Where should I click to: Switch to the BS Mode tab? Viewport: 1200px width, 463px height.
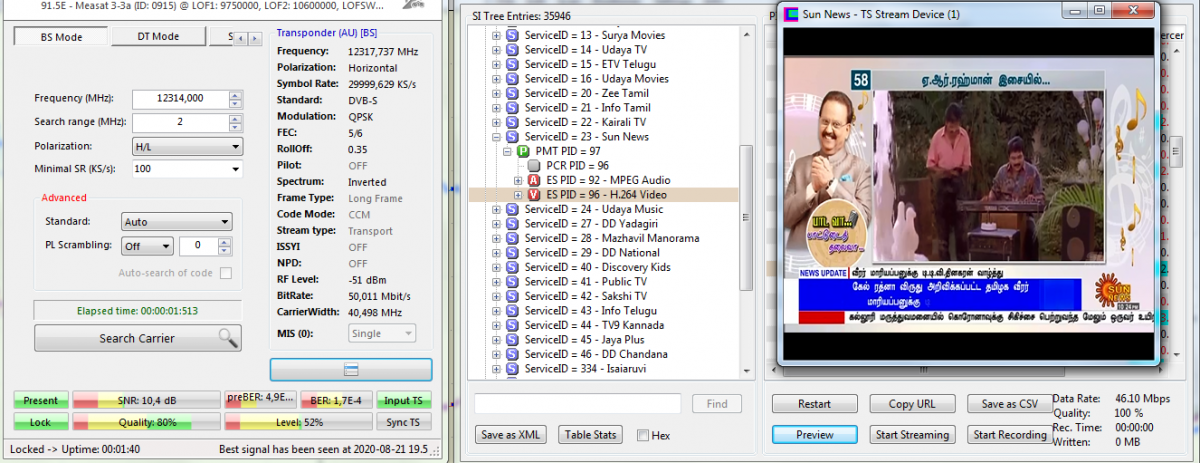tap(61, 37)
